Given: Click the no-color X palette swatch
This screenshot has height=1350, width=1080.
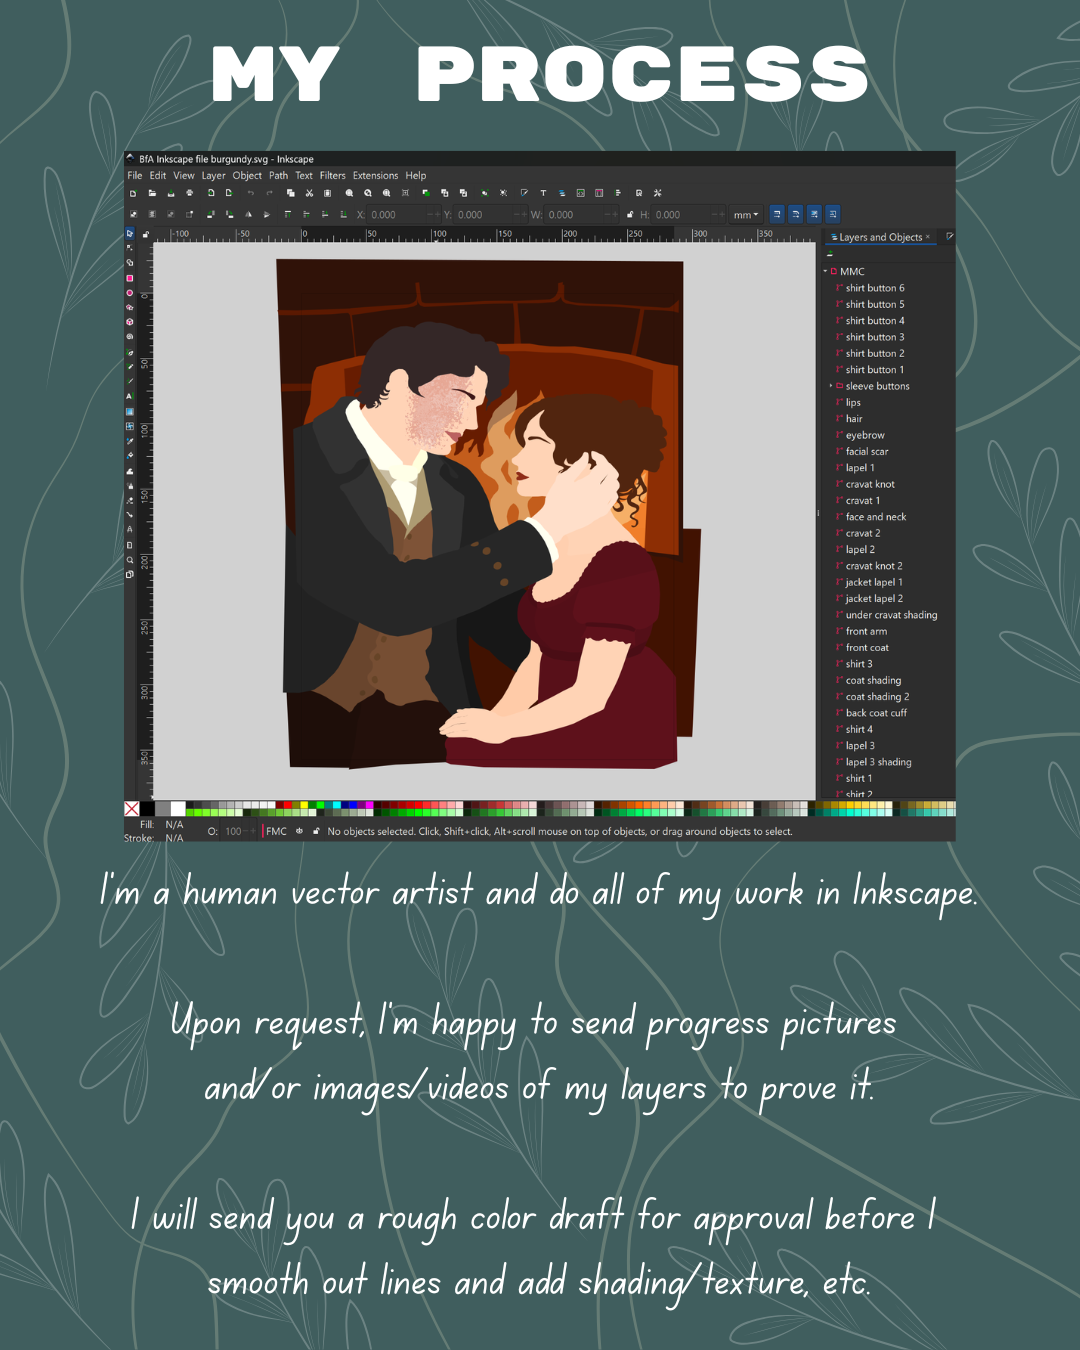Looking at the screenshot, I should tap(131, 809).
